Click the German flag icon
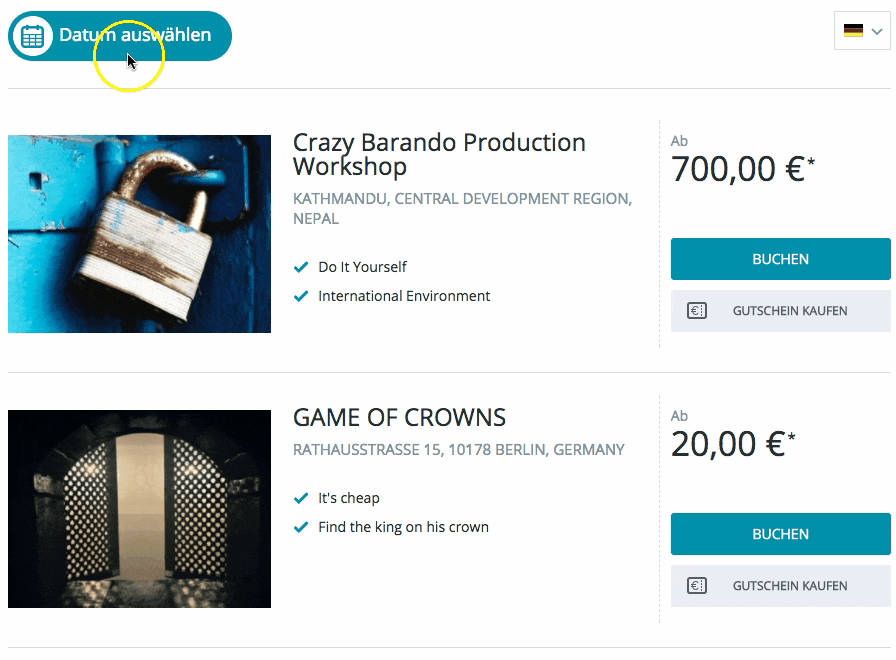This screenshot has width=896, height=660. click(x=853, y=31)
